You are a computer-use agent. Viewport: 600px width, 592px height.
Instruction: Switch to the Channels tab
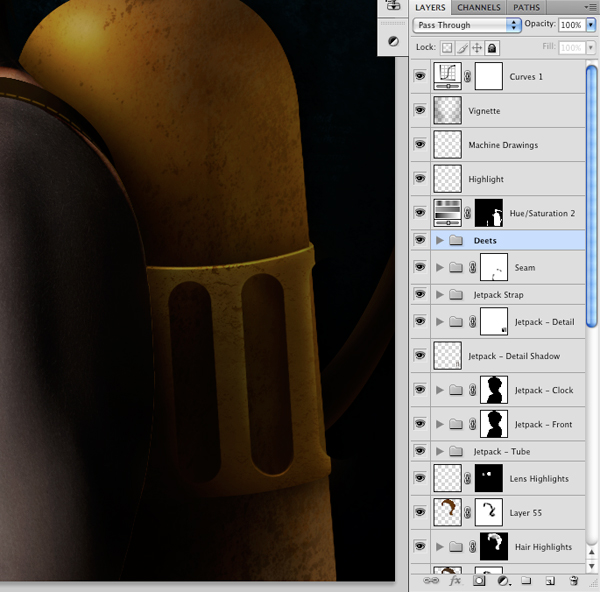pyautogui.click(x=479, y=7)
